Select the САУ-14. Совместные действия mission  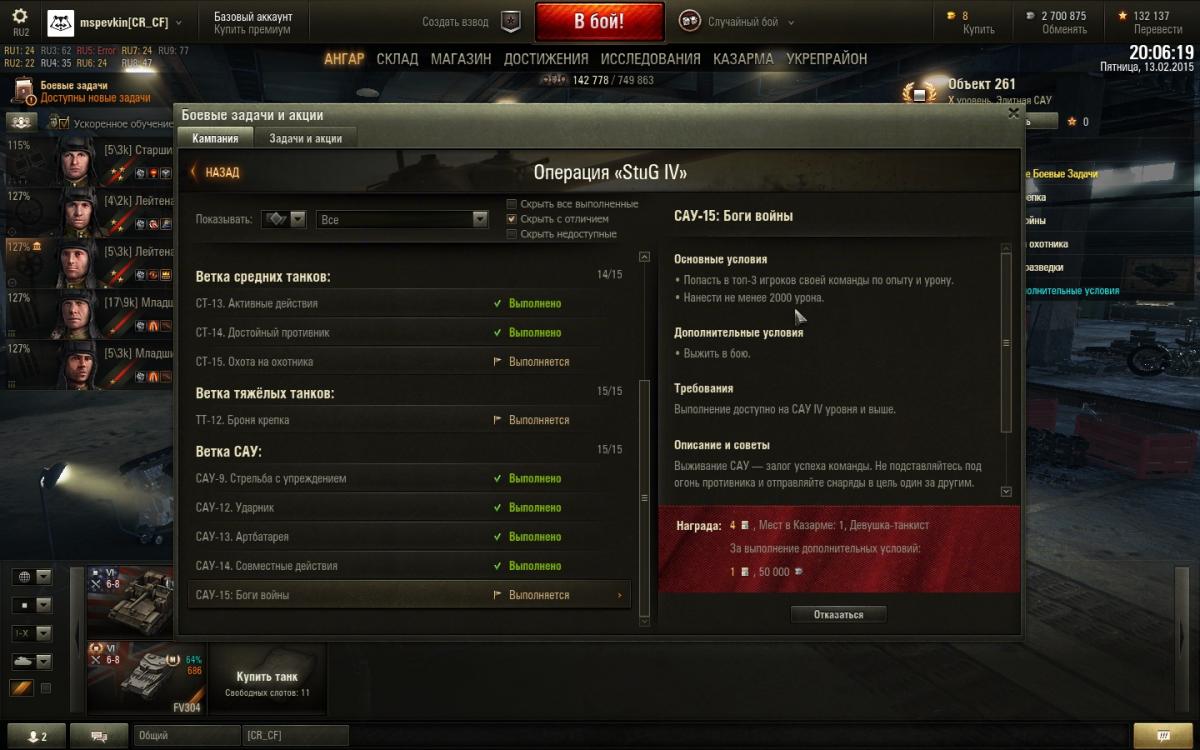point(409,566)
